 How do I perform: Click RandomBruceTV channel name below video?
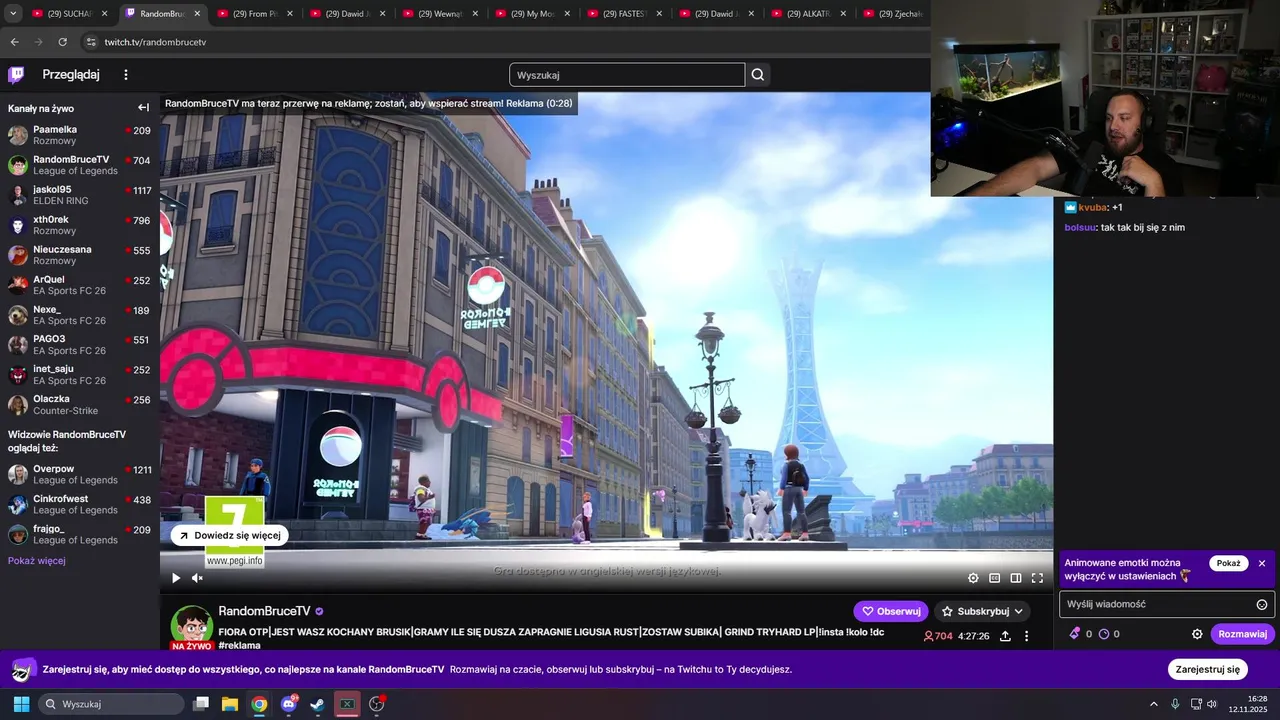pos(265,611)
